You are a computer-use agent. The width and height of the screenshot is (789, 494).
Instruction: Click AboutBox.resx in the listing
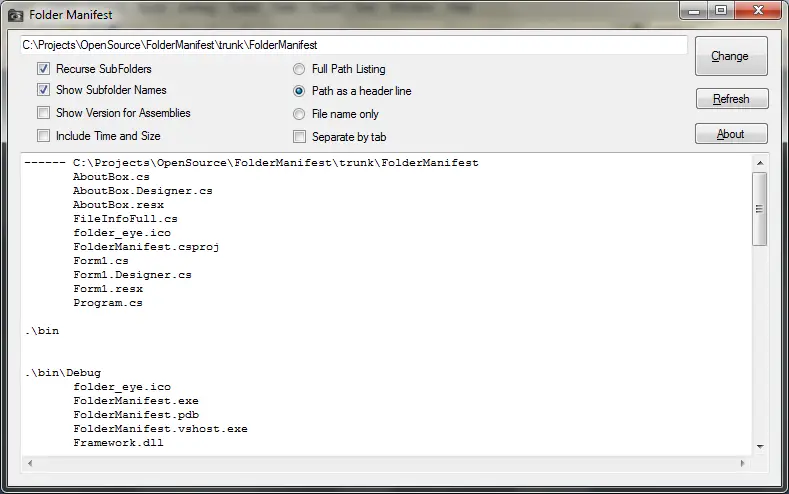[118, 205]
